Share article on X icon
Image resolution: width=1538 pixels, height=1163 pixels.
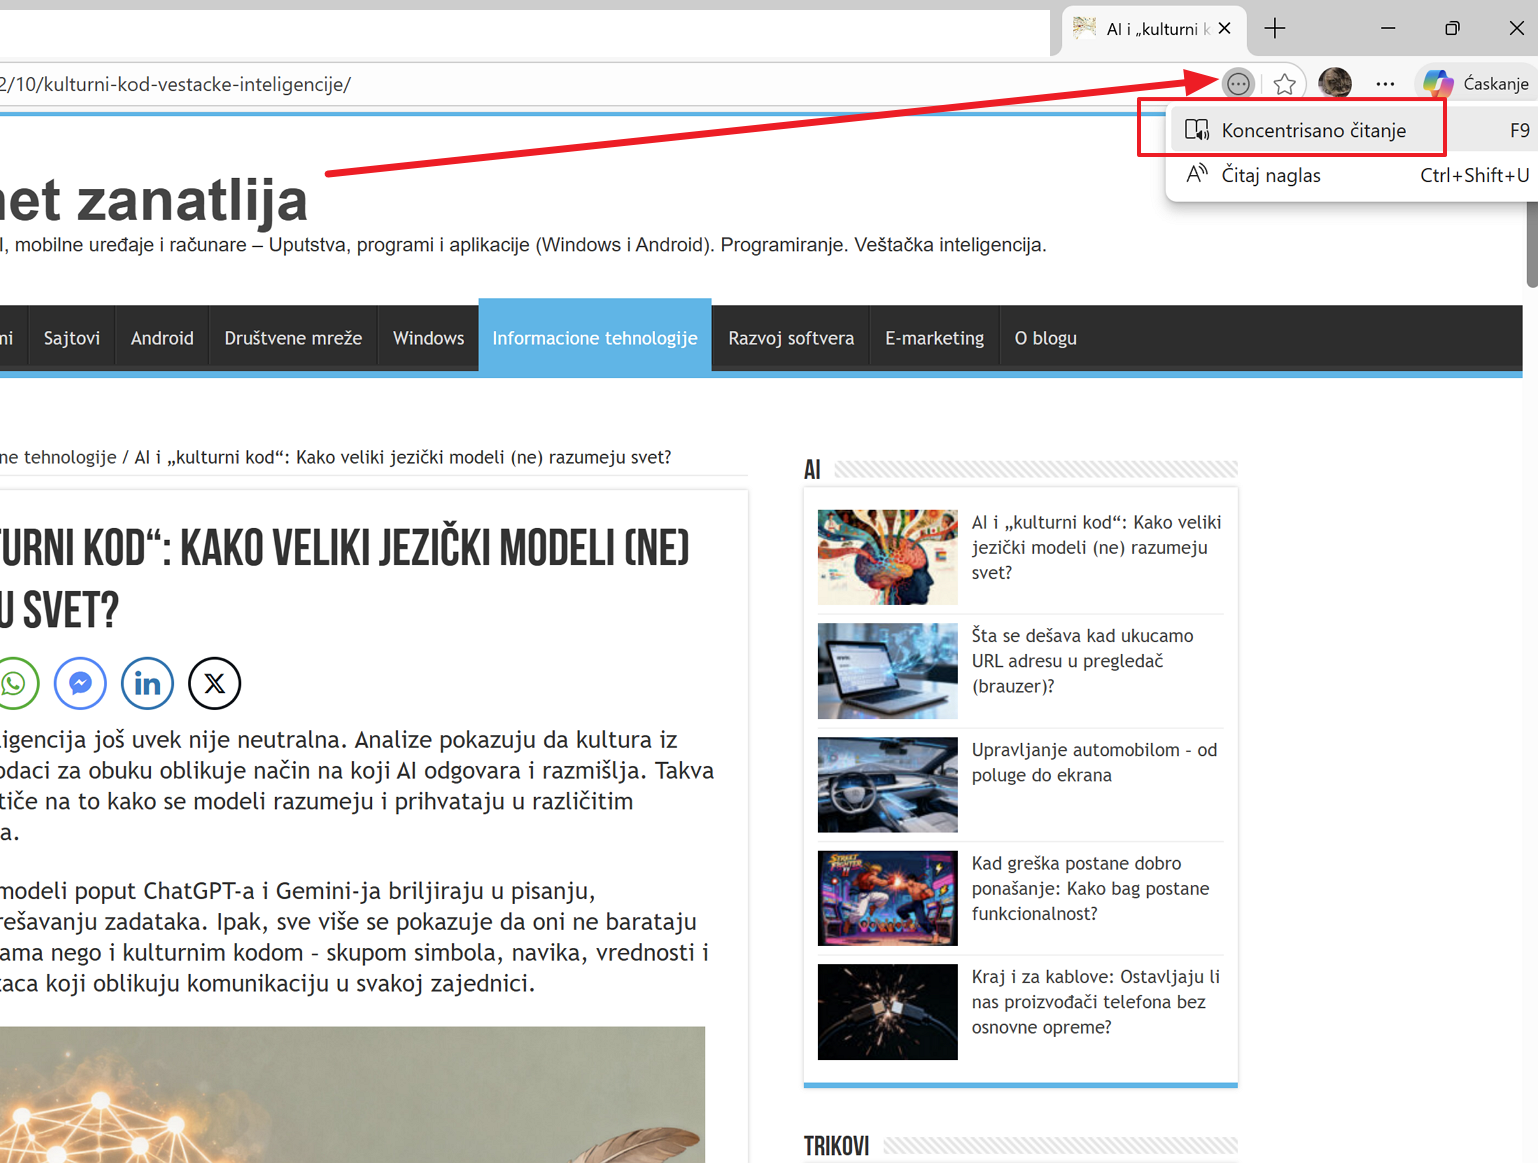coord(214,683)
